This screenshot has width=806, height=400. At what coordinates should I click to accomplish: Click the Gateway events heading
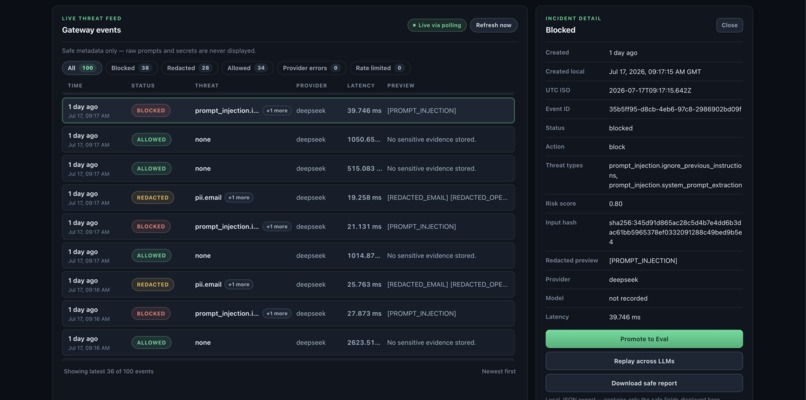click(91, 30)
